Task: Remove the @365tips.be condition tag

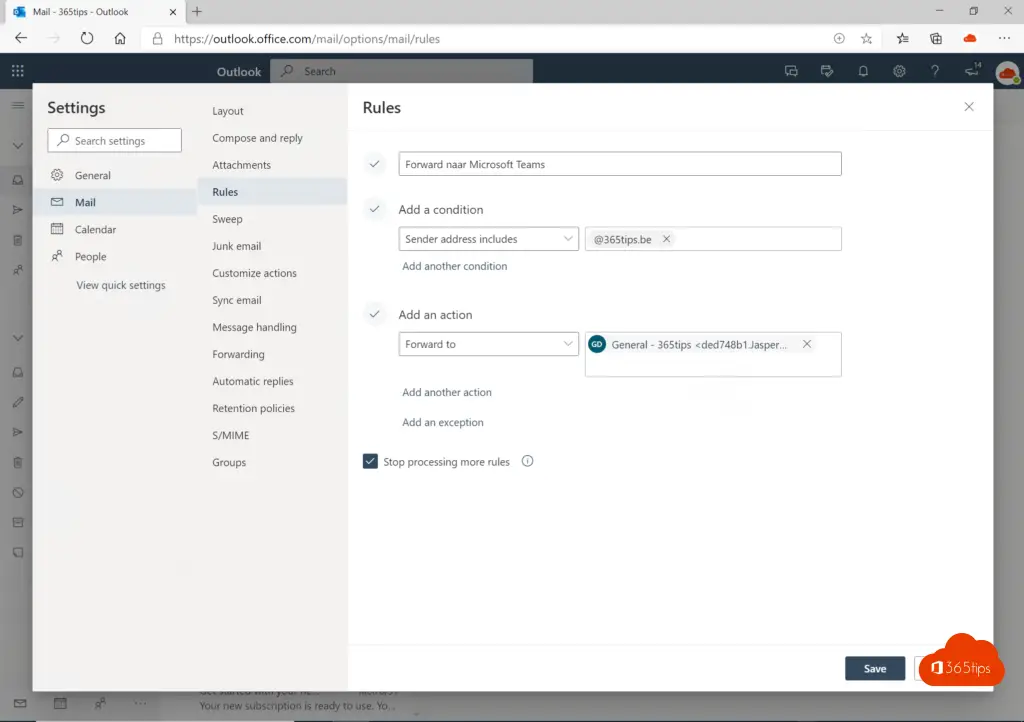Action: tap(667, 239)
